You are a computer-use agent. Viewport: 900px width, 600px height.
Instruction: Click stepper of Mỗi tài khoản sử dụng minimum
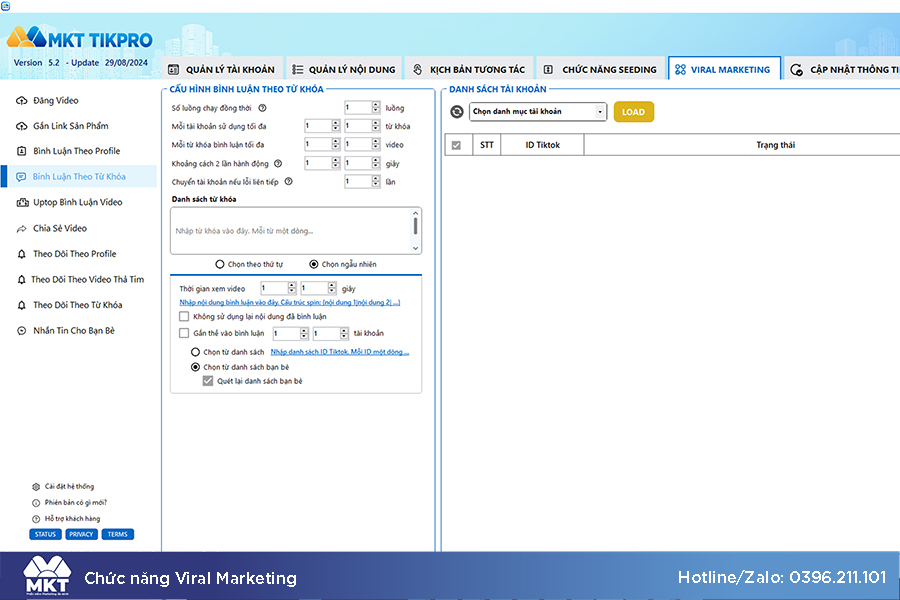pos(336,126)
